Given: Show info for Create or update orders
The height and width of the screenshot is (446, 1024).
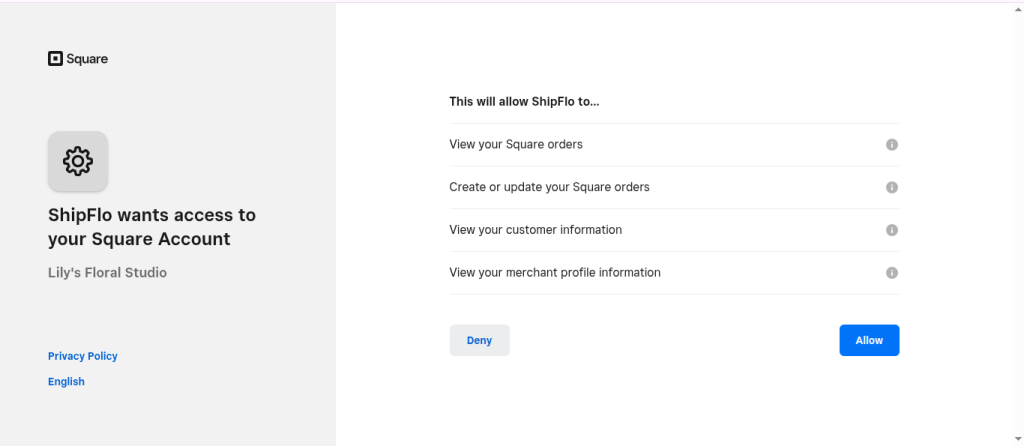Looking at the screenshot, I should coord(892,187).
